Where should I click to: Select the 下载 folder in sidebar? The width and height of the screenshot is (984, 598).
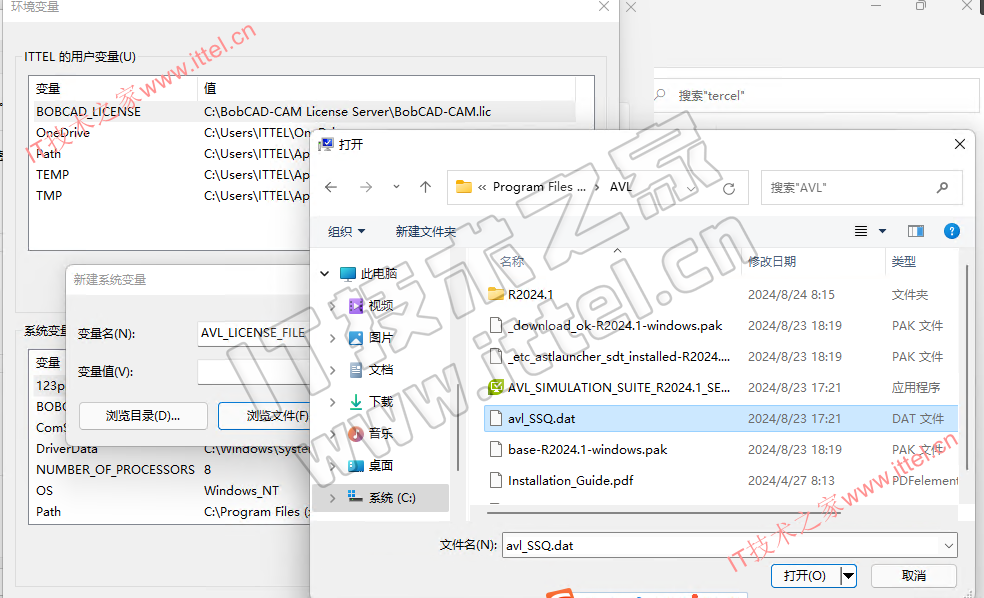372,402
